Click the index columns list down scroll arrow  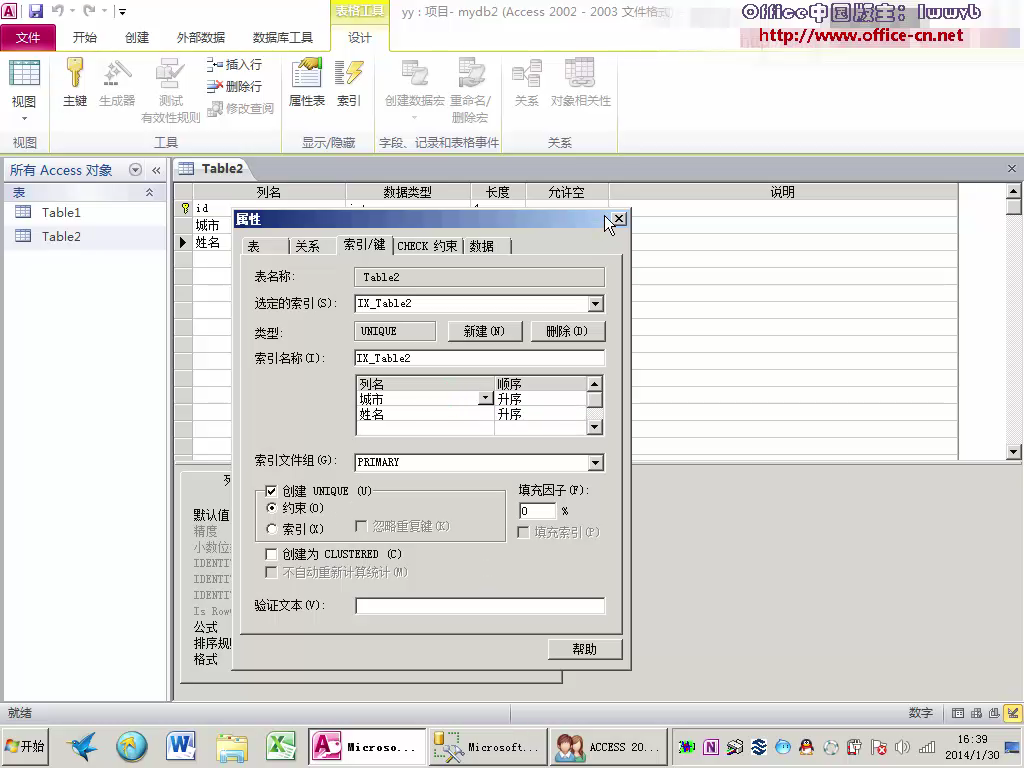[594, 427]
